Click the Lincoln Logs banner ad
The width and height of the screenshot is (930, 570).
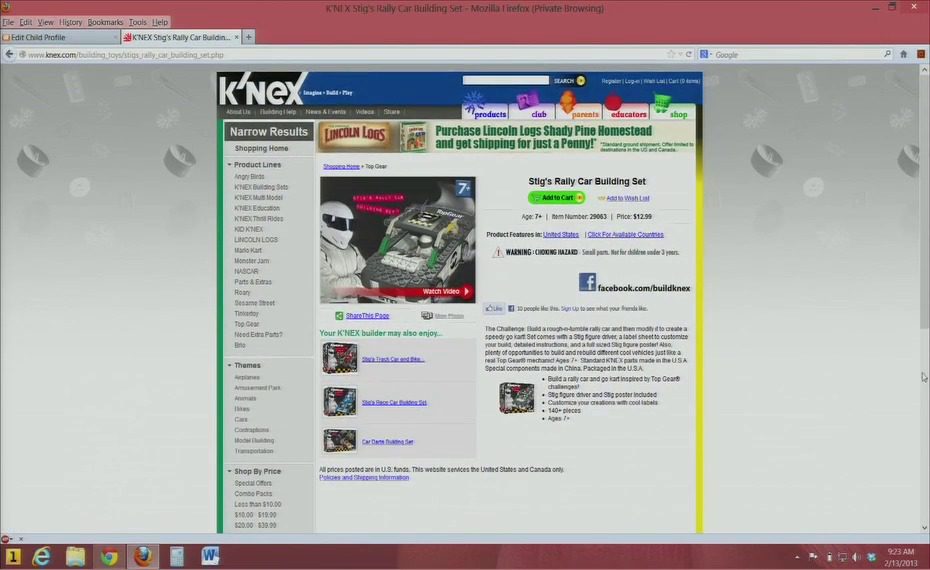point(506,137)
